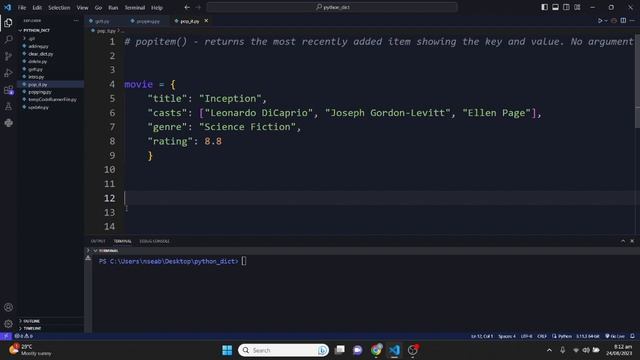
Task: Open intro.py from the explorer
Action: click(x=36, y=77)
